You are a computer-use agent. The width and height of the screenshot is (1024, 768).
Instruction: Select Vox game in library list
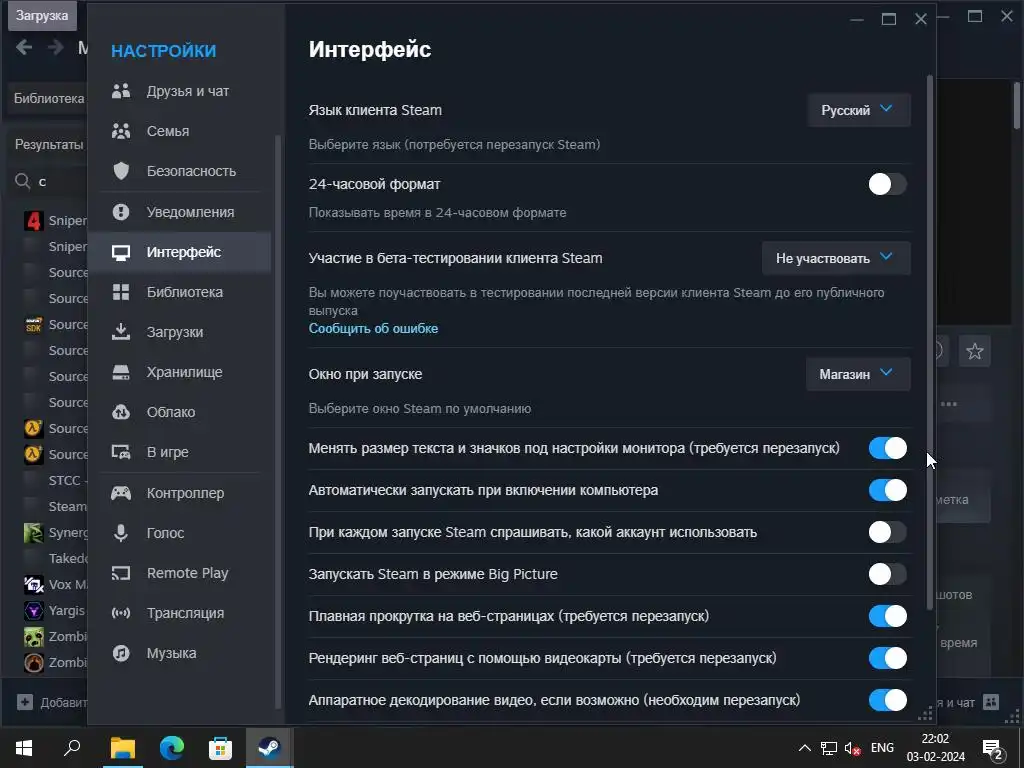[54, 584]
